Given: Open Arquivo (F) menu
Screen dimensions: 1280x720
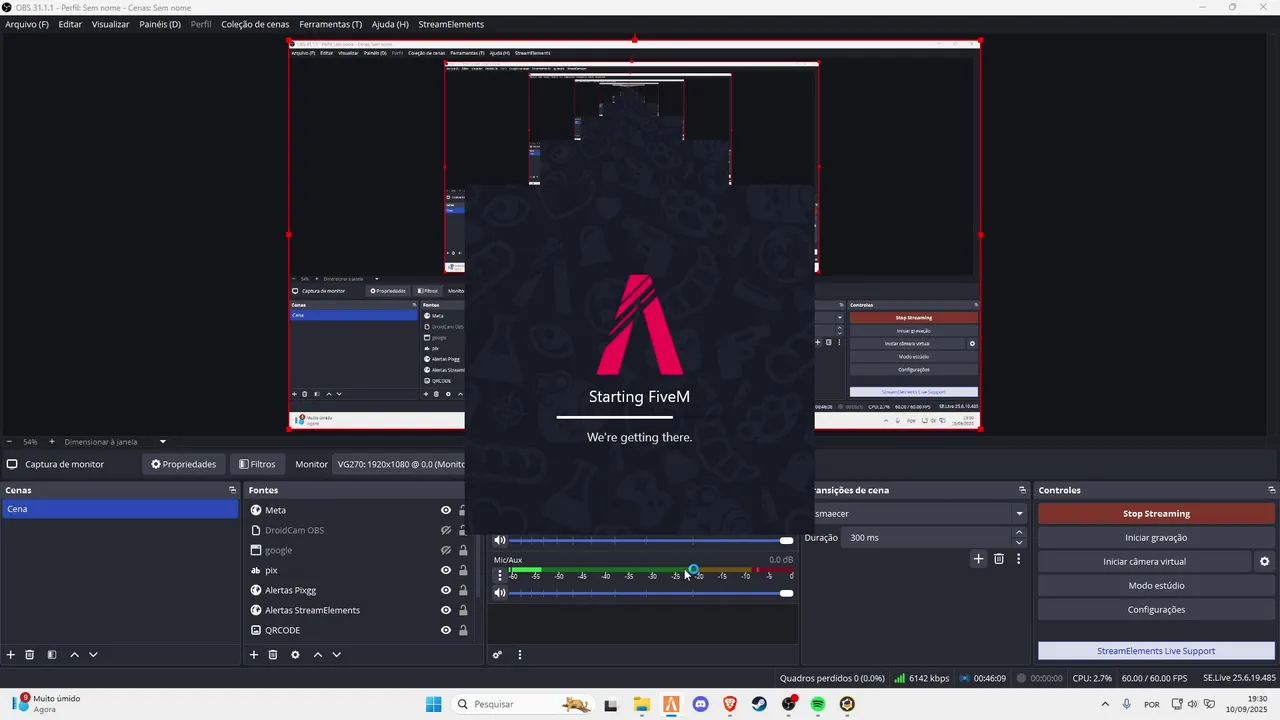Looking at the screenshot, I should pyautogui.click(x=27, y=24).
